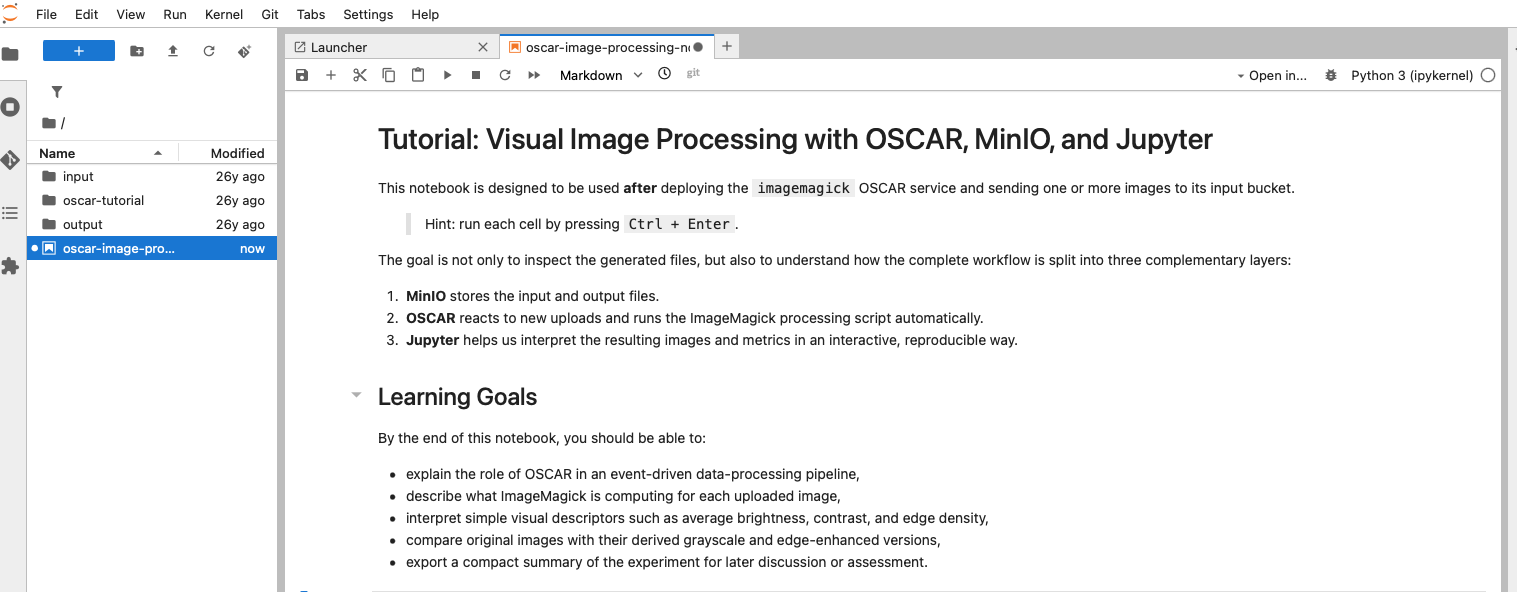
Task: Open the oscar-tutorial folder
Action: 103,200
